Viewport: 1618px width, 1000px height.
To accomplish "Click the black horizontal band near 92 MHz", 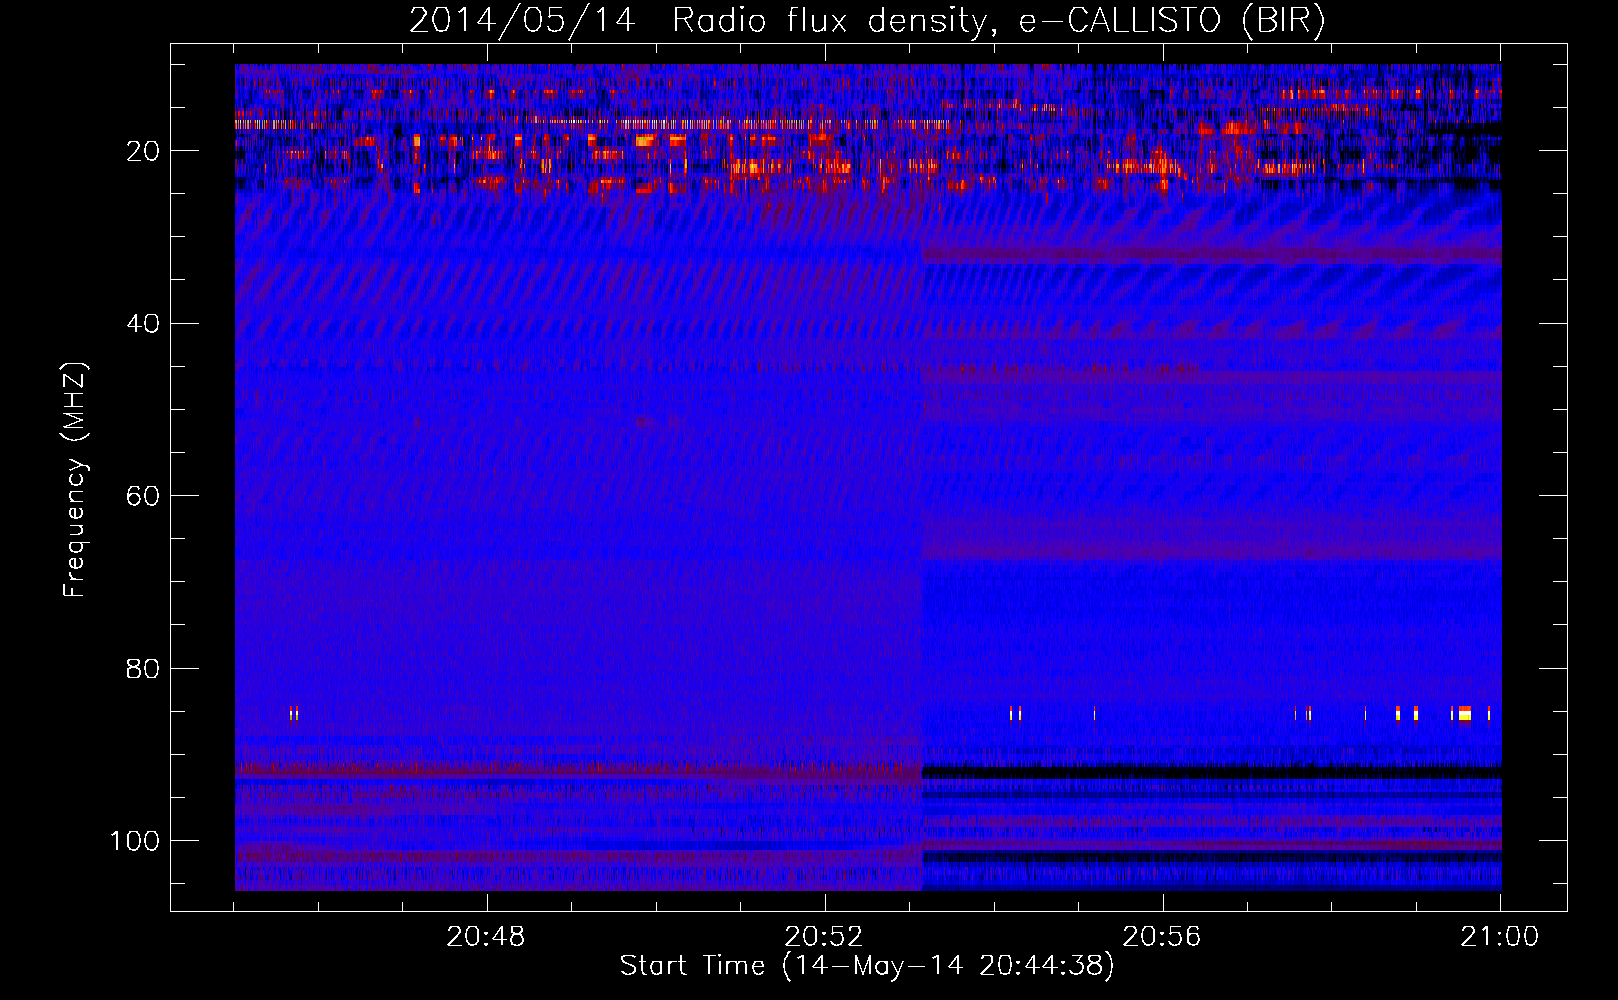I will point(1211,773).
